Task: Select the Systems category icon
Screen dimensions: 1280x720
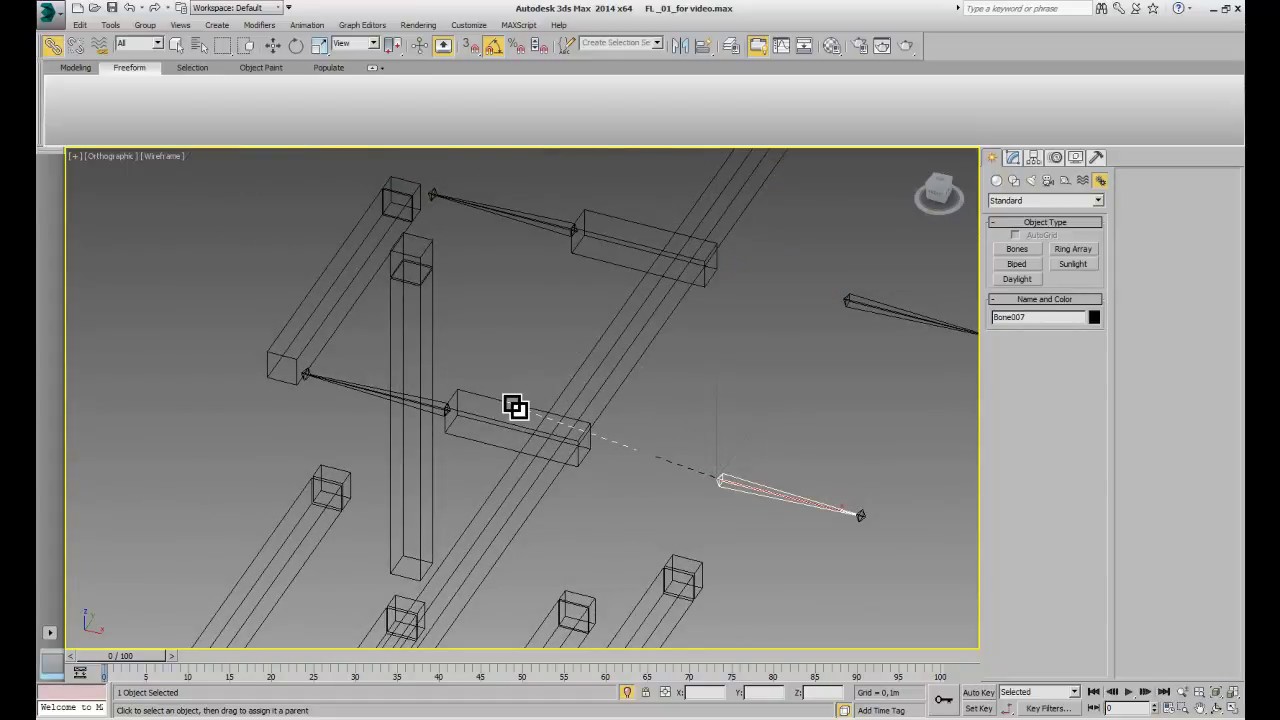Action: [1100, 181]
